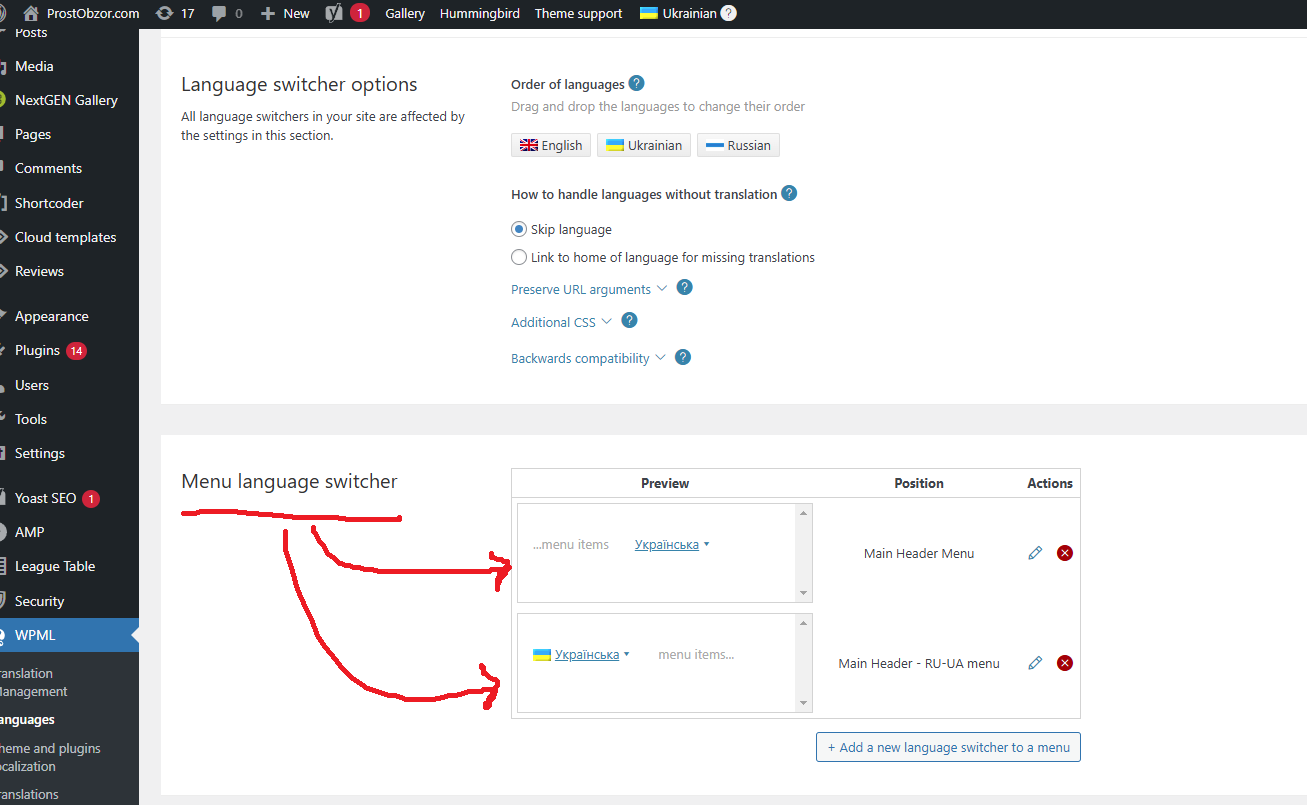Open the New content menu in admin bar

285,13
